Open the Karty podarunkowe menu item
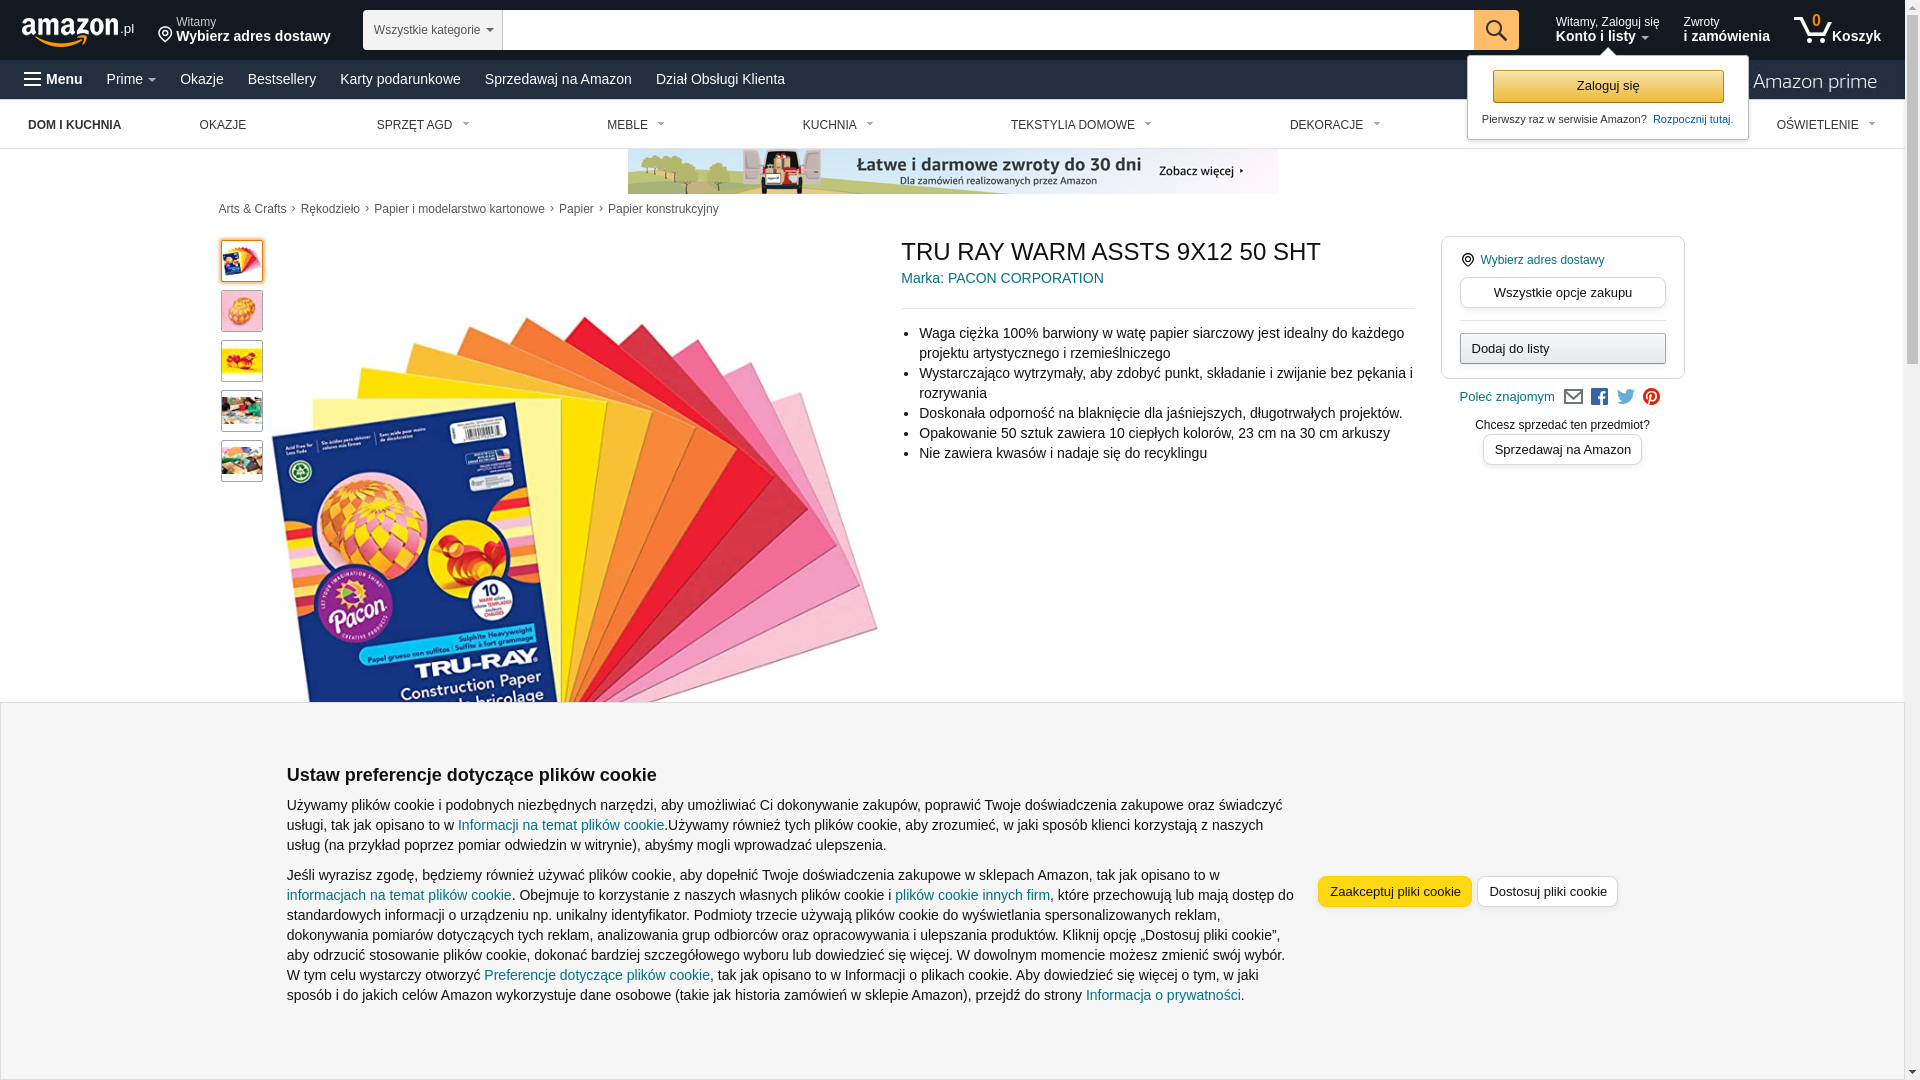This screenshot has width=1920, height=1080. coord(400,79)
